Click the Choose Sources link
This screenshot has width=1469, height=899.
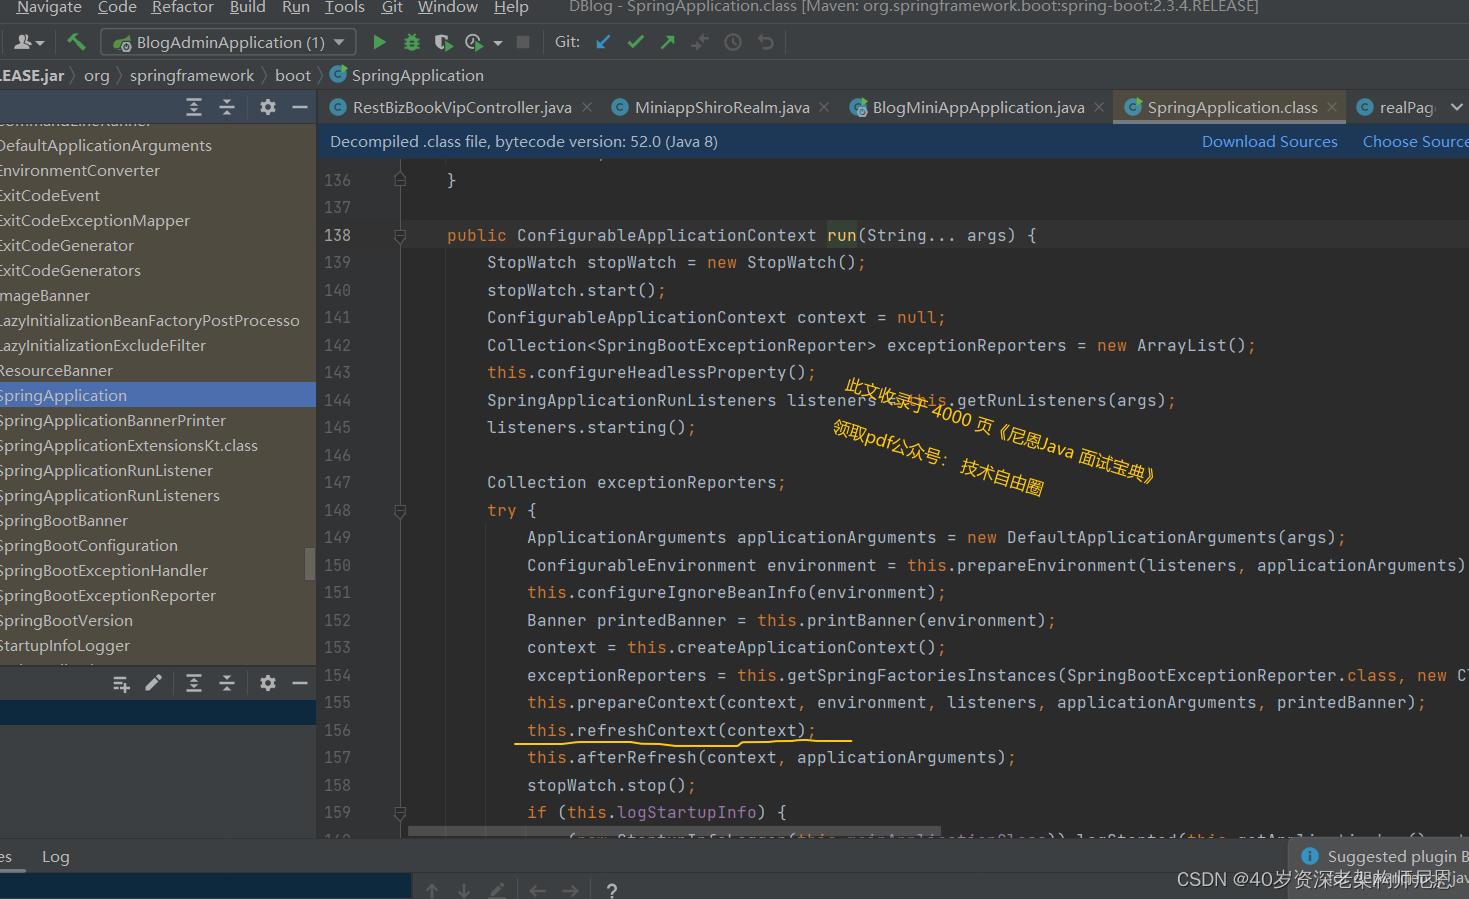(1414, 142)
